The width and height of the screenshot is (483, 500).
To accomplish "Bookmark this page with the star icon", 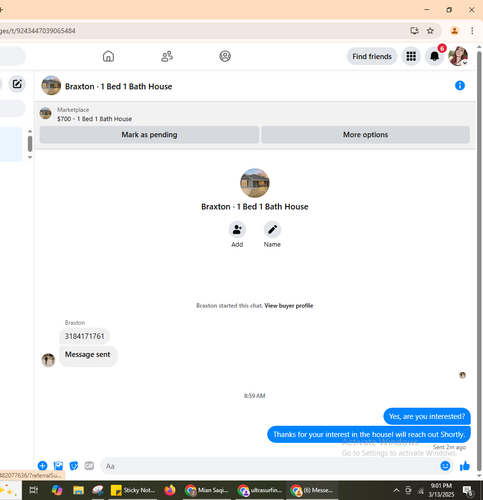I will coord(430,31).
